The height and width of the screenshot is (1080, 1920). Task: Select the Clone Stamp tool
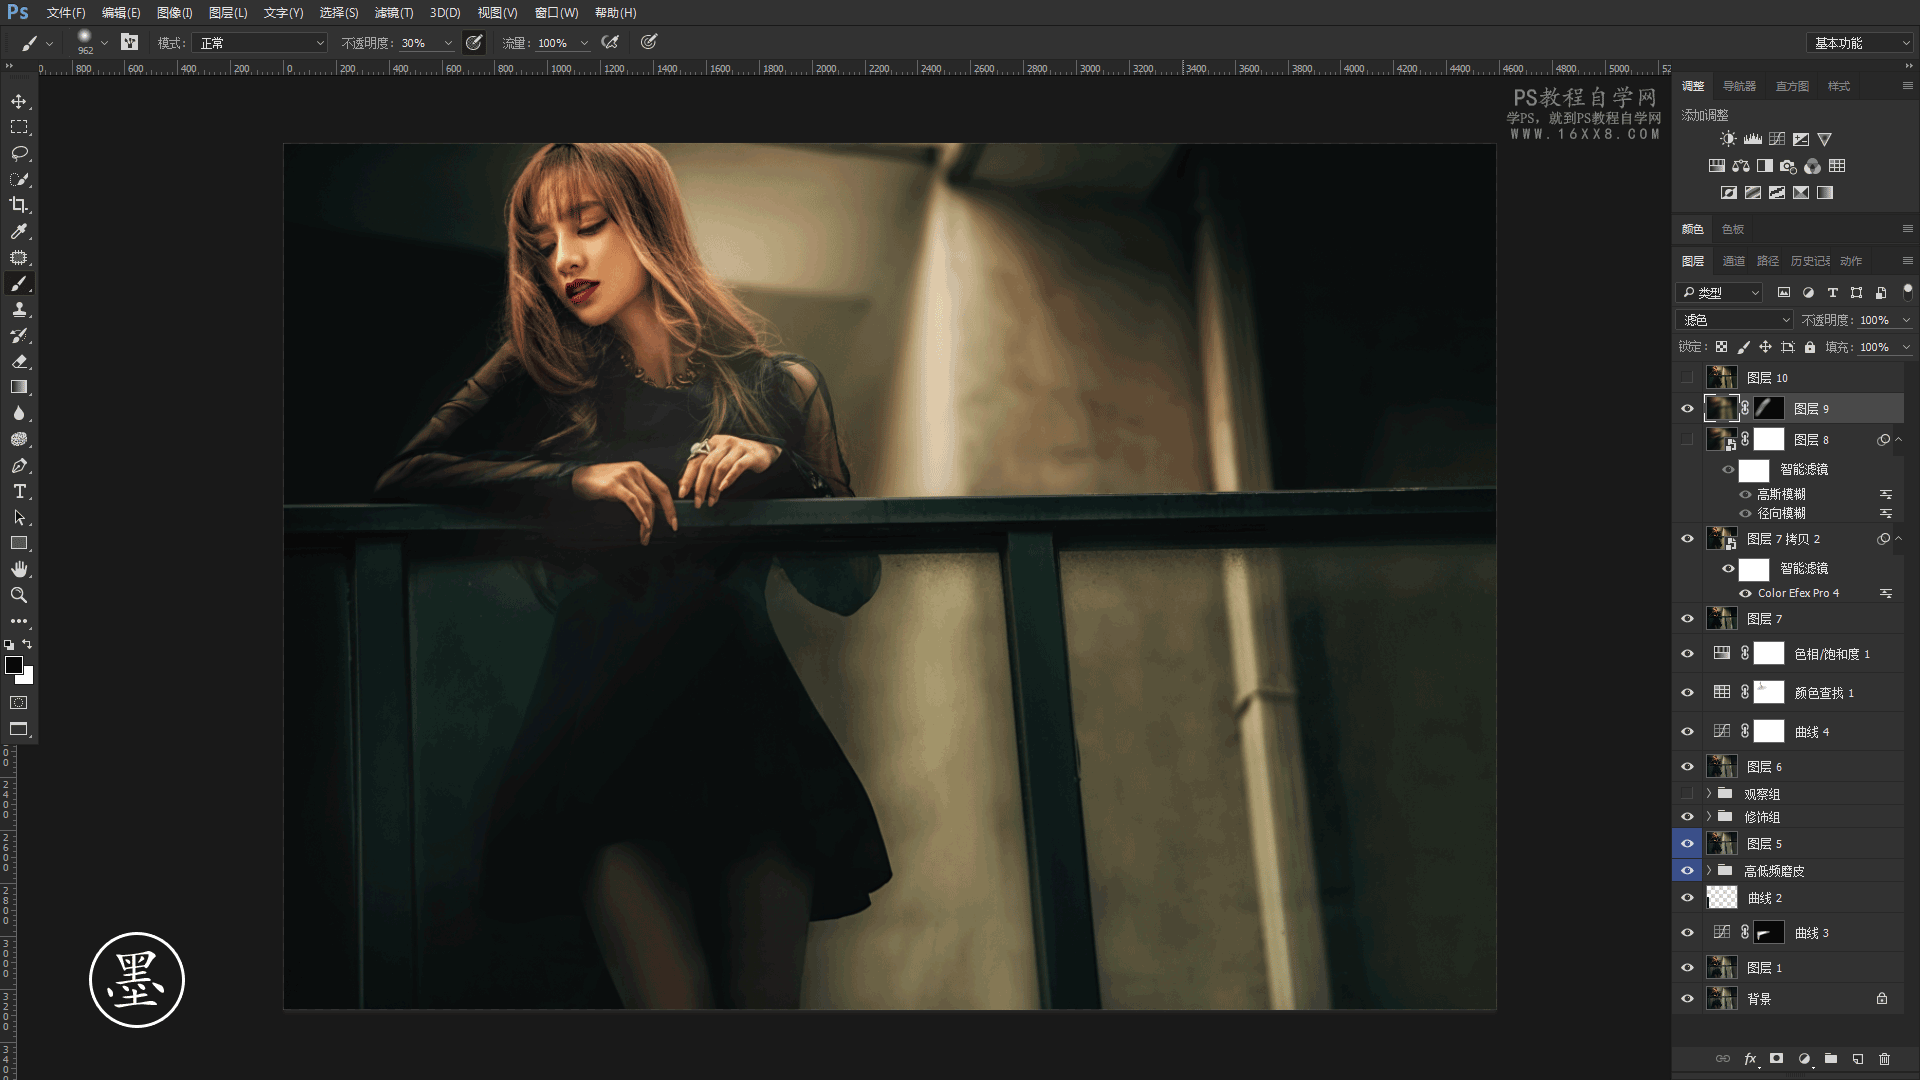tap(19, 310)
